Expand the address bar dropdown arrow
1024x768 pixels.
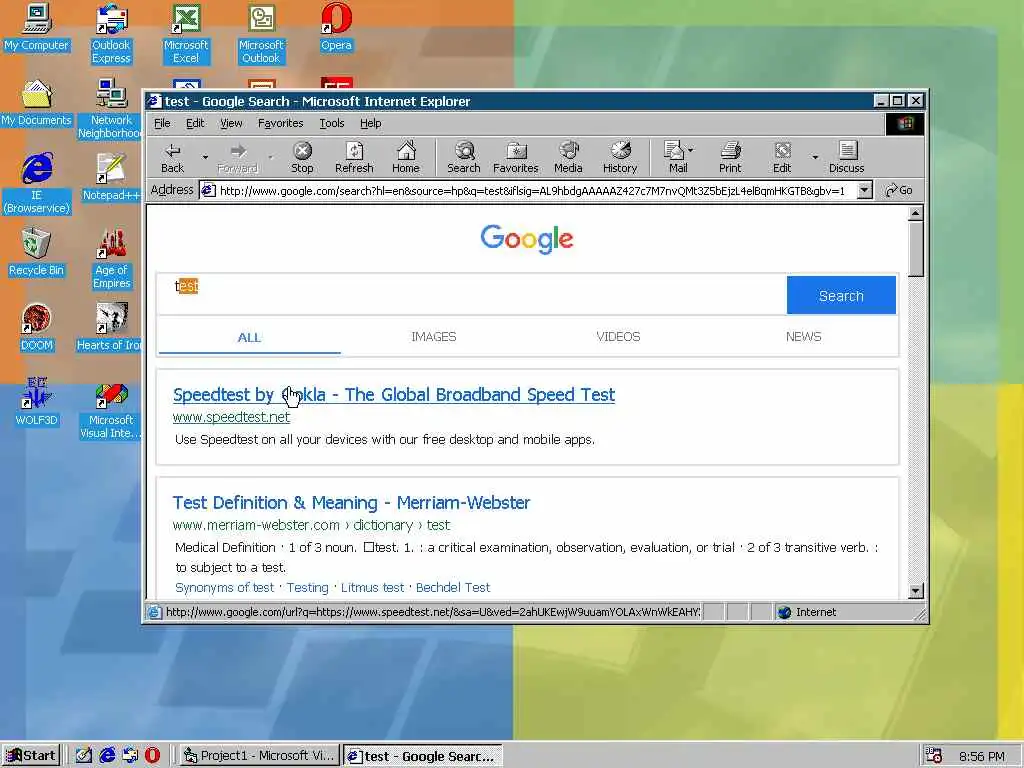click(x=864, y=191)
